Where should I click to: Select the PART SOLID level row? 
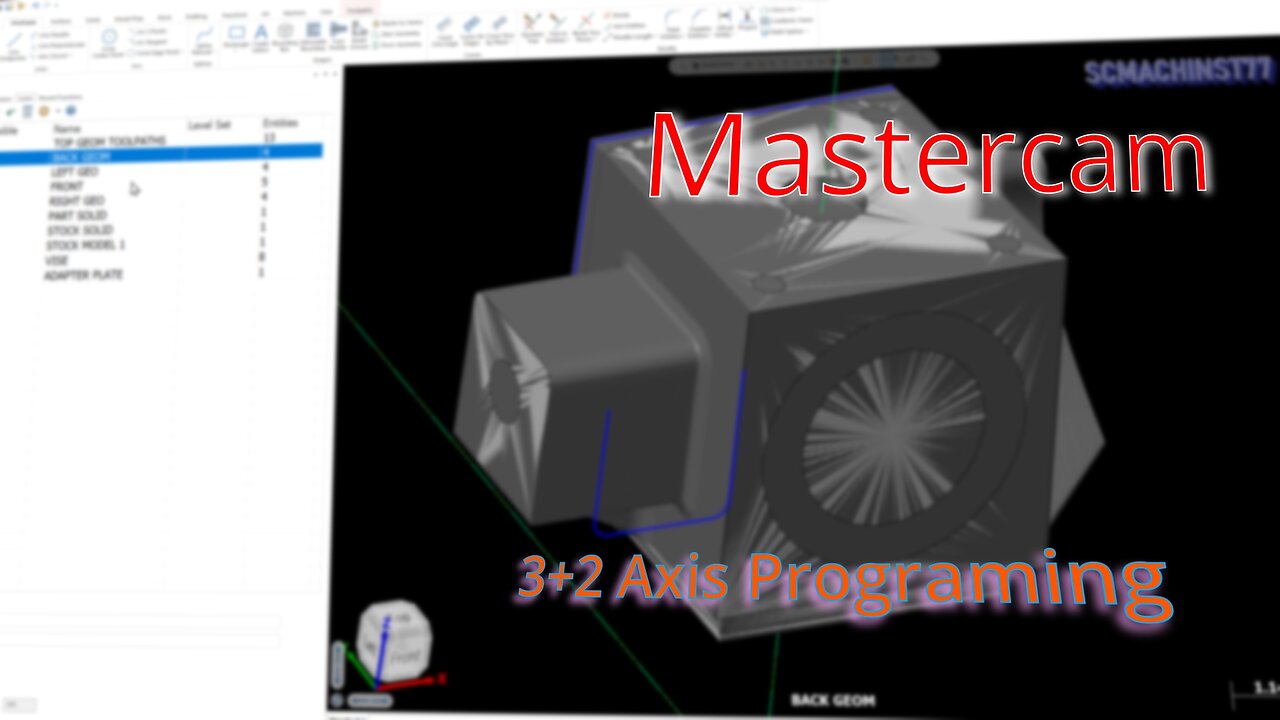160,215
